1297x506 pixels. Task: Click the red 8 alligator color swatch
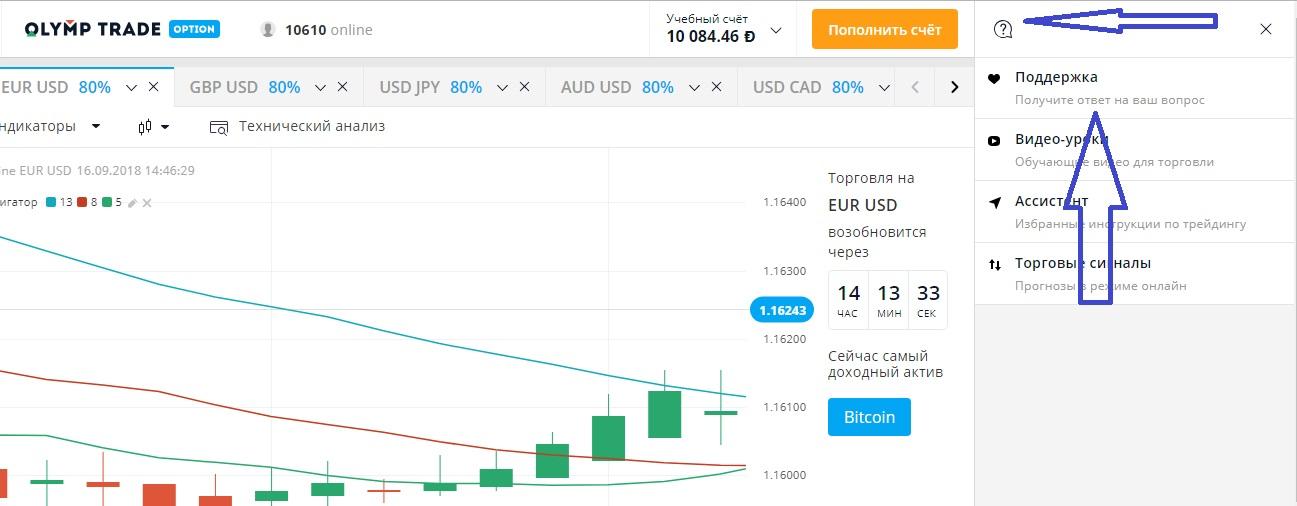click(x=83, y=202)
